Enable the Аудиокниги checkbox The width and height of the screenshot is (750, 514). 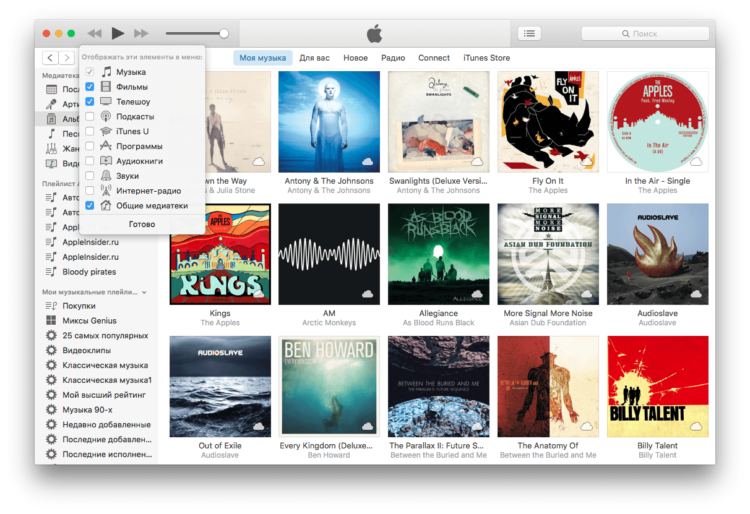(x=89, y=161)
